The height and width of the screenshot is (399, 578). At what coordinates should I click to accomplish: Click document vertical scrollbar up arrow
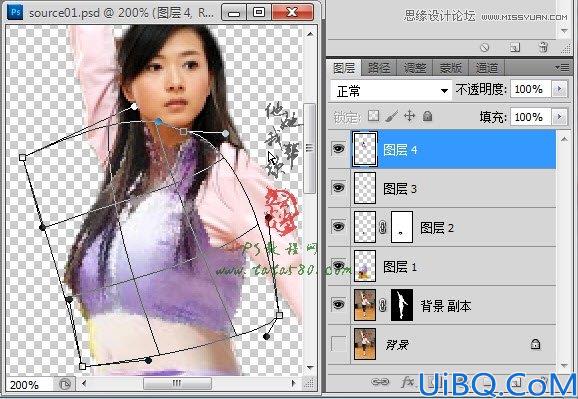point(310,34)
